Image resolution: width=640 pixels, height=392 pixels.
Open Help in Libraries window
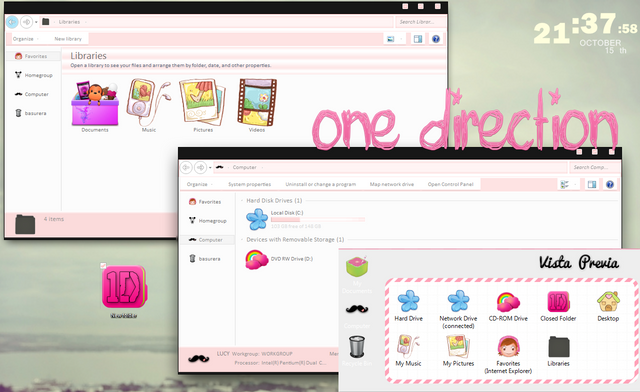[x=436, y=39]
